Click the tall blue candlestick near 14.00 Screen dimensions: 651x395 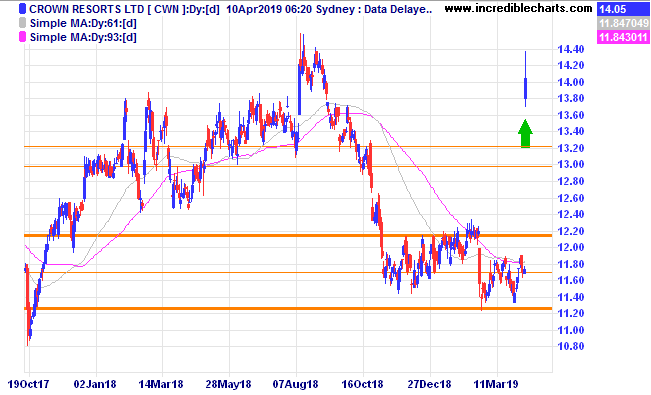(526, 79)
